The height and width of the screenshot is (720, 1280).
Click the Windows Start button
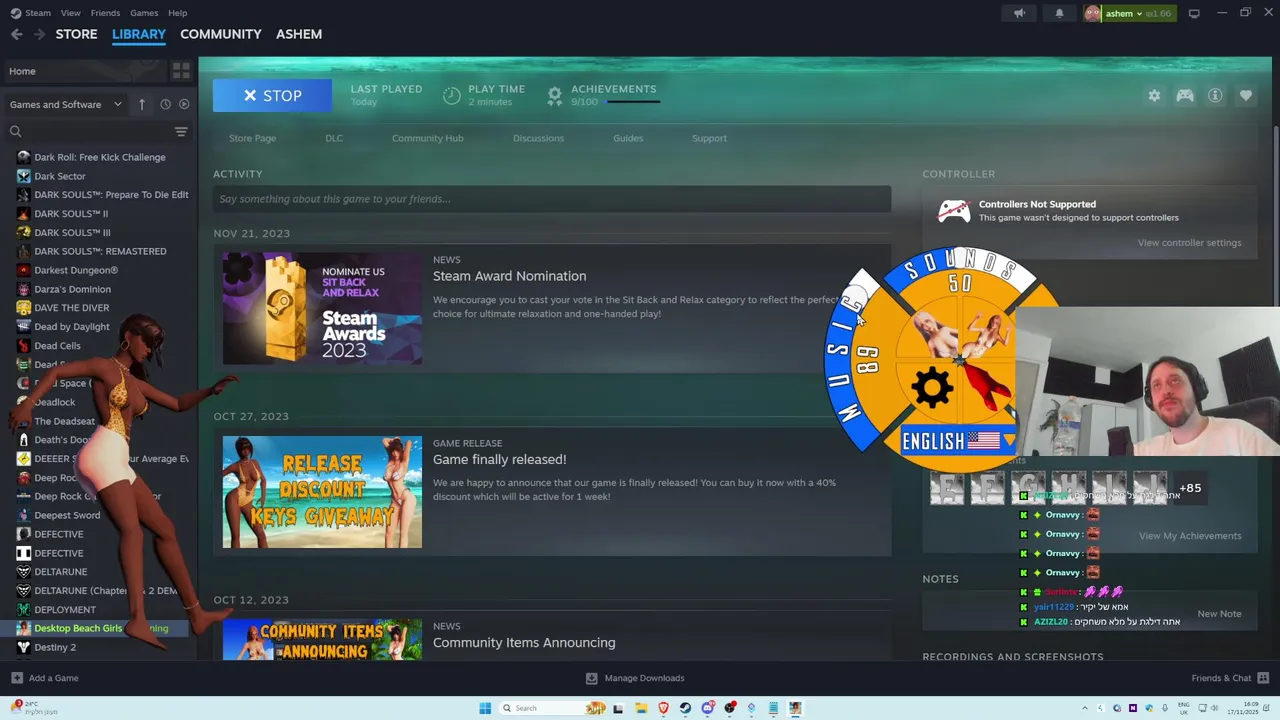485,708
